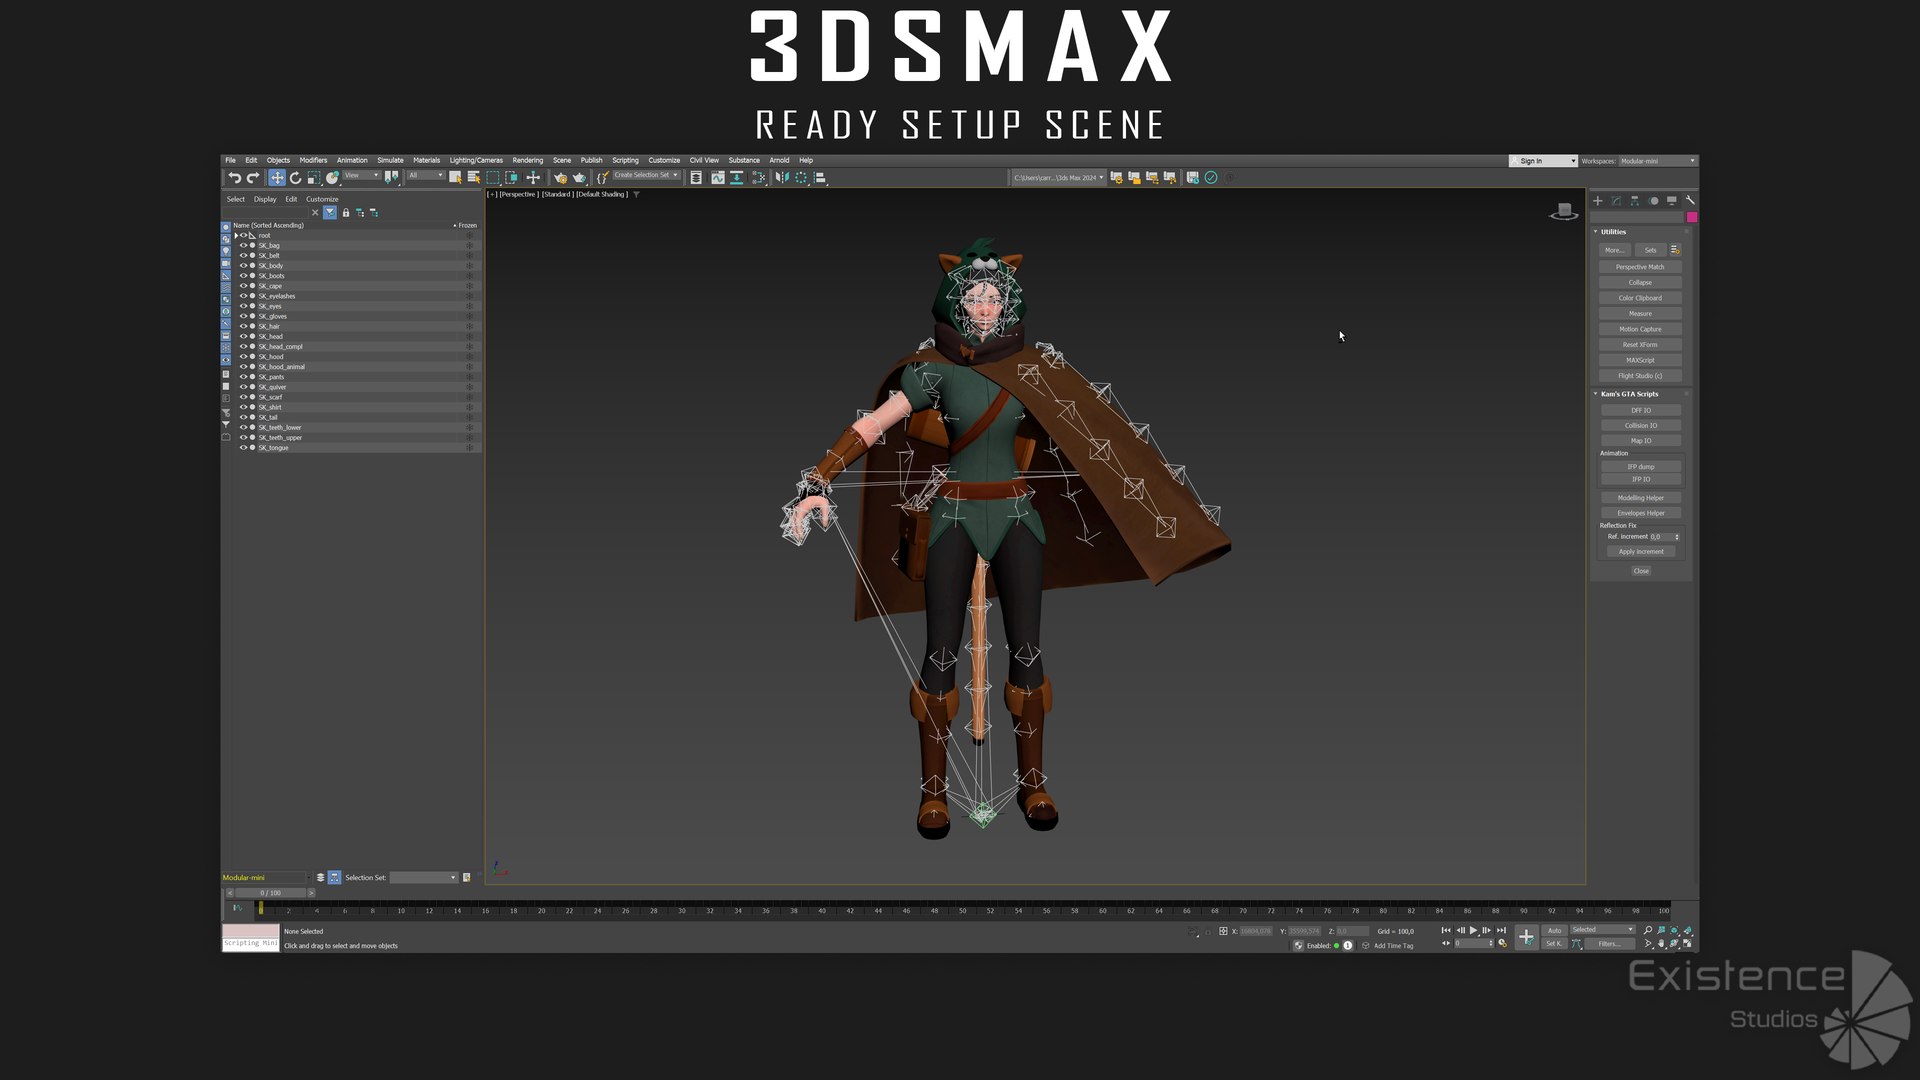Open the Scripting menu
1920x1080 pixels.
pyautogui.click(x=625, y=160)
